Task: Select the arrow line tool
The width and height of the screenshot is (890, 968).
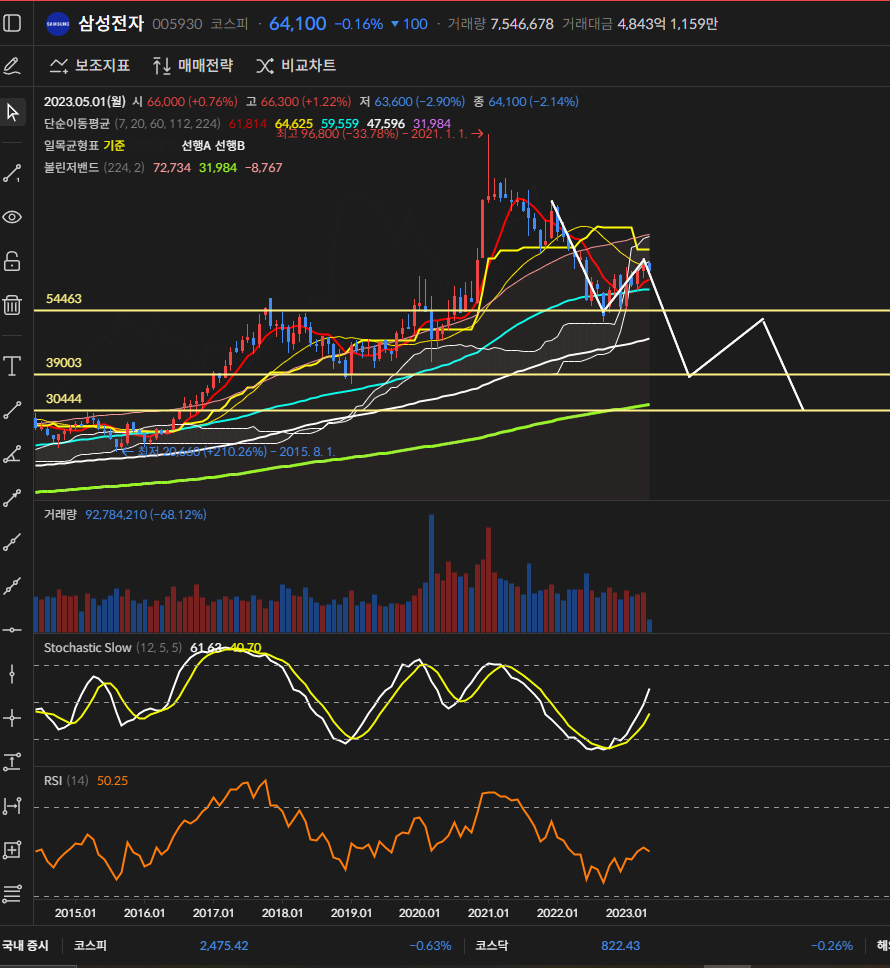Action: pos(12,498)
